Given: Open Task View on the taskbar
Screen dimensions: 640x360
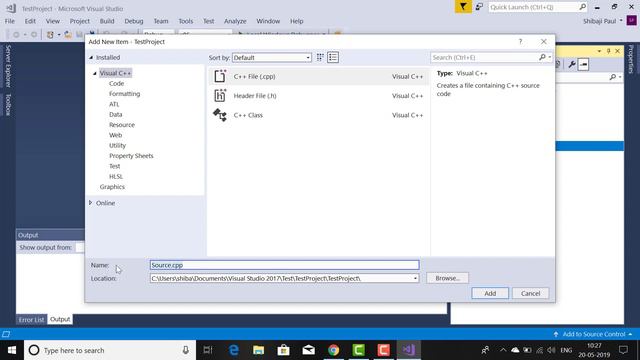Looking at the screenshot, I should tap(208, 350).
